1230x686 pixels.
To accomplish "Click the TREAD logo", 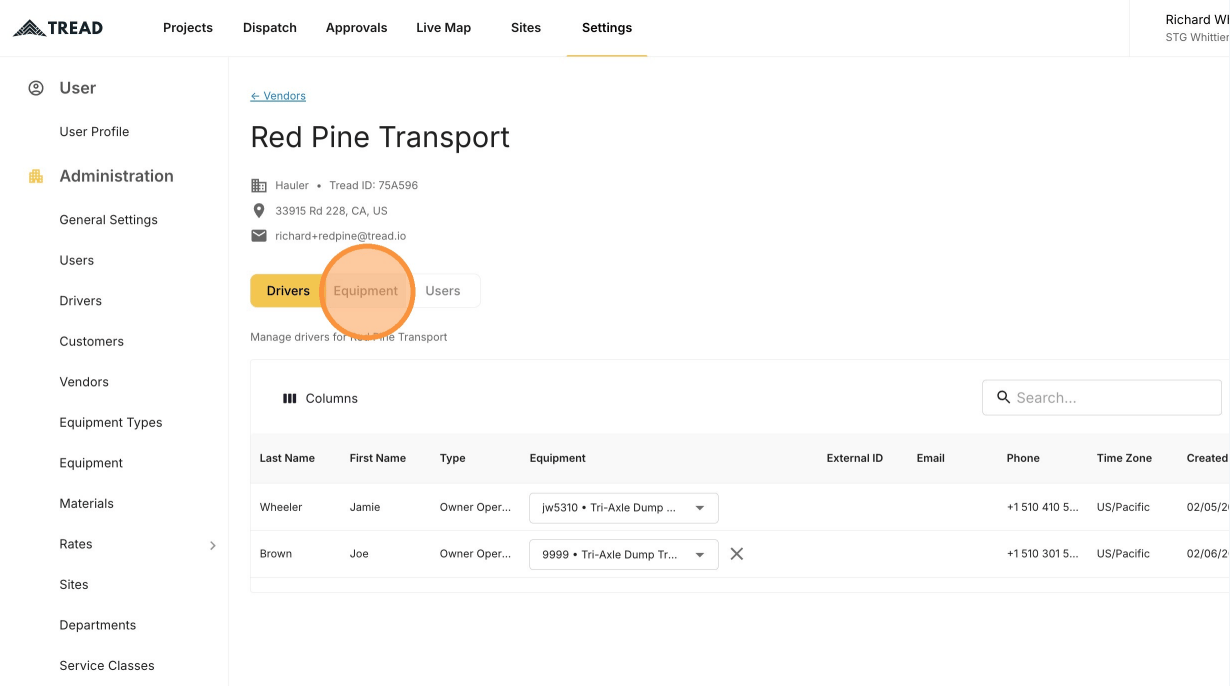I will coord(58,28).
